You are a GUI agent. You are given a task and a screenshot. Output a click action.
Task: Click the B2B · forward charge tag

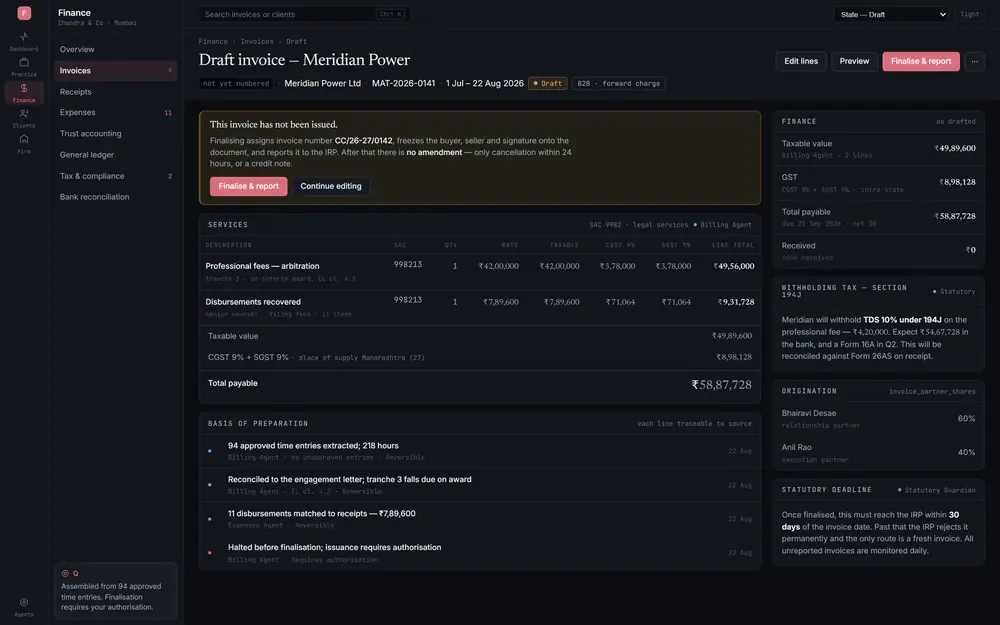coord(619,84)
